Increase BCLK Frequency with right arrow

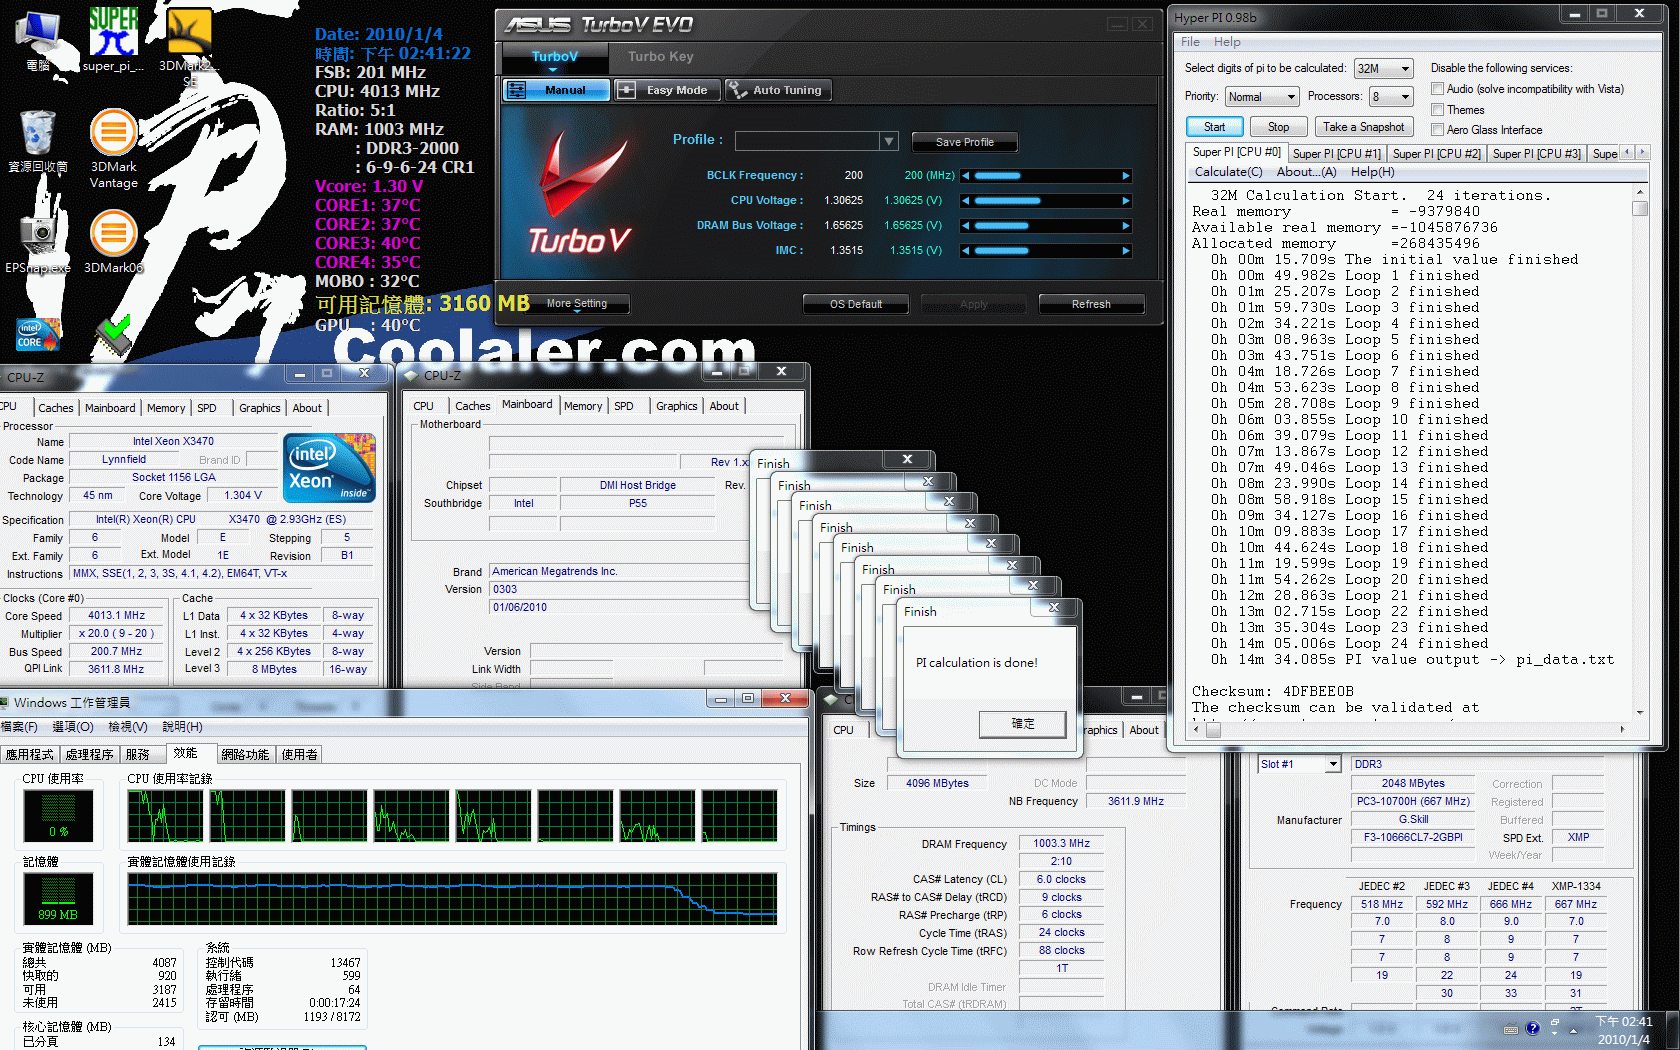tap(1126, 176)
